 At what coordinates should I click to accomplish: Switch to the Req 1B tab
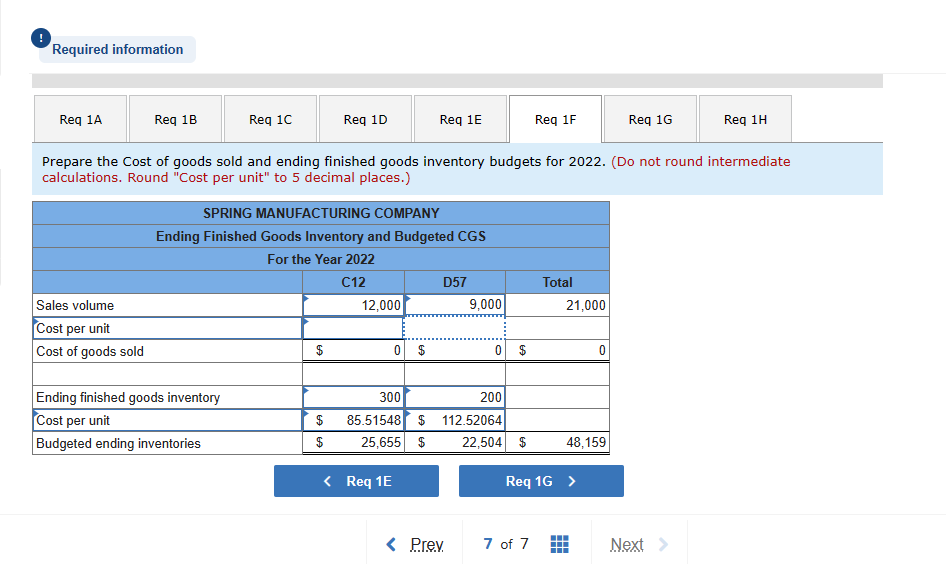pyautogui.click(x=176, y=119)
